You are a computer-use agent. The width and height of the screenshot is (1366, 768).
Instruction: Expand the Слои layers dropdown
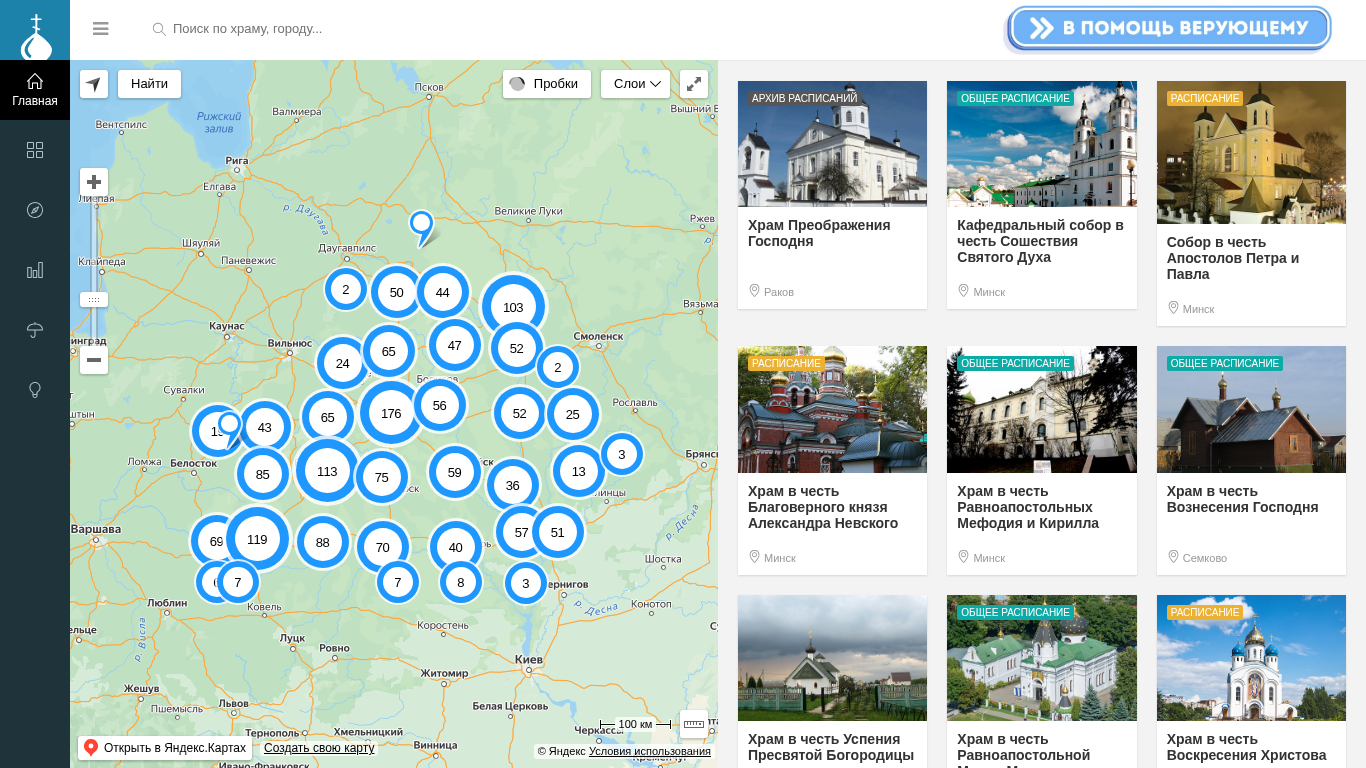point(635,84)
